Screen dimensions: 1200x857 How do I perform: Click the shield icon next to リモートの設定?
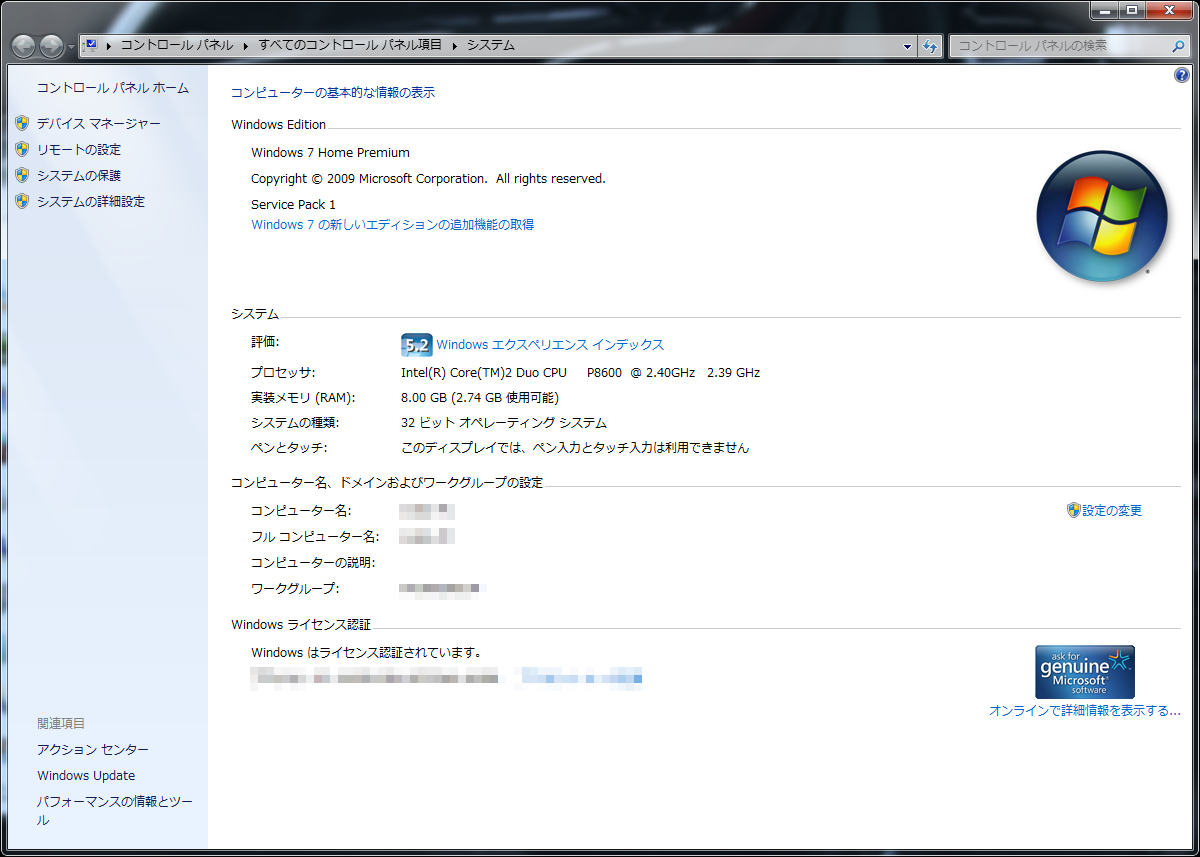coord(22,149)
